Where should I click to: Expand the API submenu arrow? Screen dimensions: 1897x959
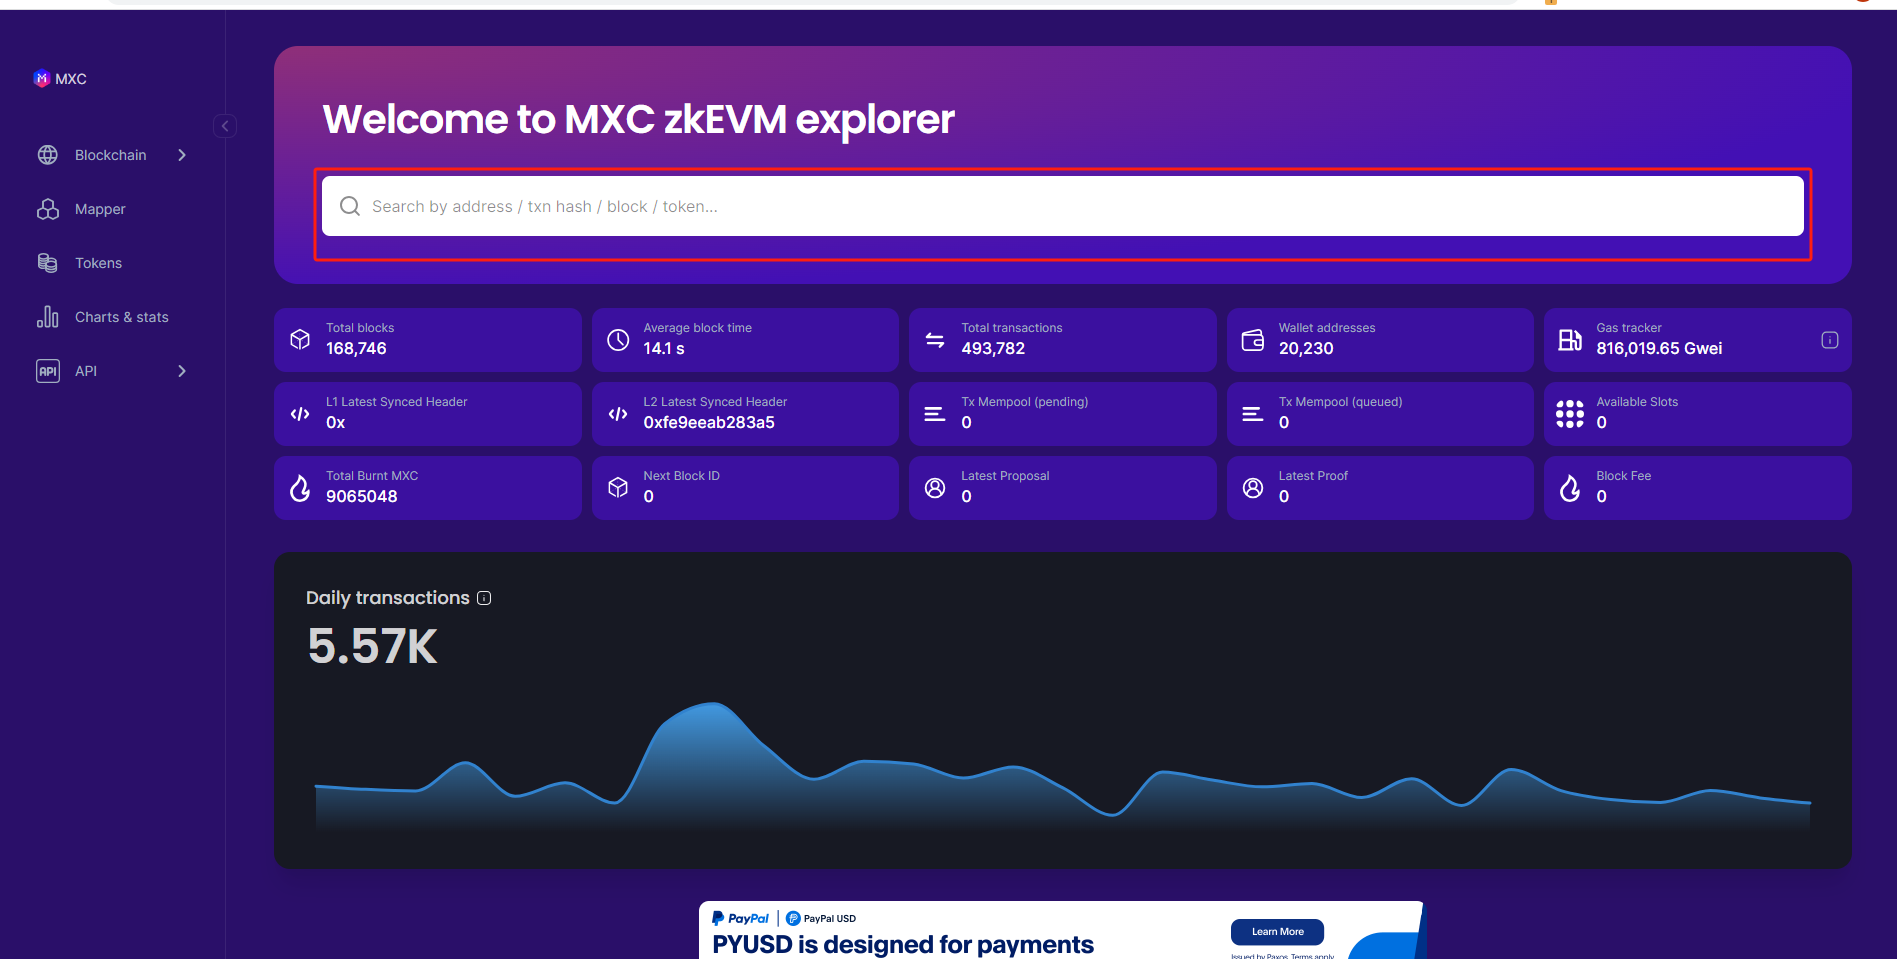pos(182,371)
